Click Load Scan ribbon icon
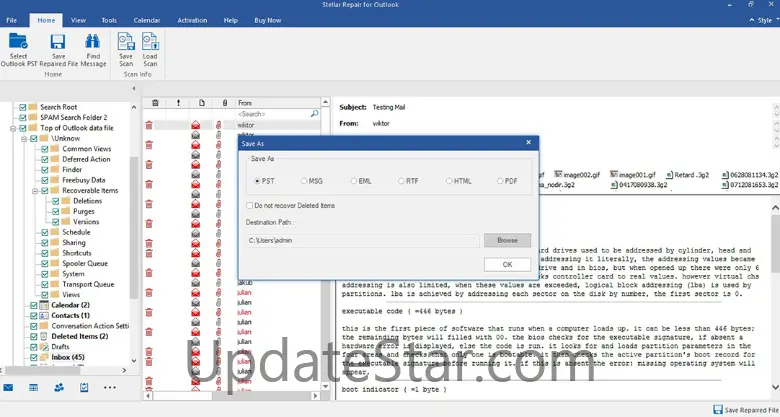This screenshot has width=780, height=417. tap(150, 49)
